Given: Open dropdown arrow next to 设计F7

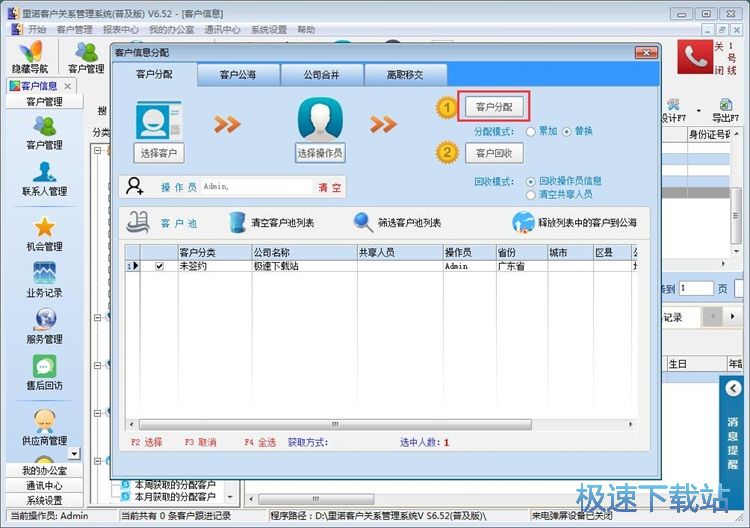Looking at the screenshot, I should pyautogui.click(x=699, y=110).
